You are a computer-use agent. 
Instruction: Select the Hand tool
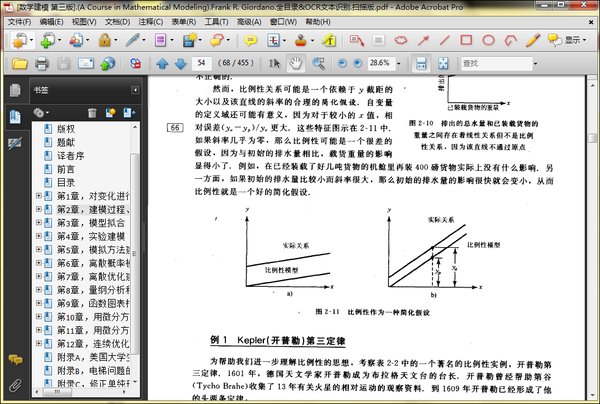click(296, 64)
